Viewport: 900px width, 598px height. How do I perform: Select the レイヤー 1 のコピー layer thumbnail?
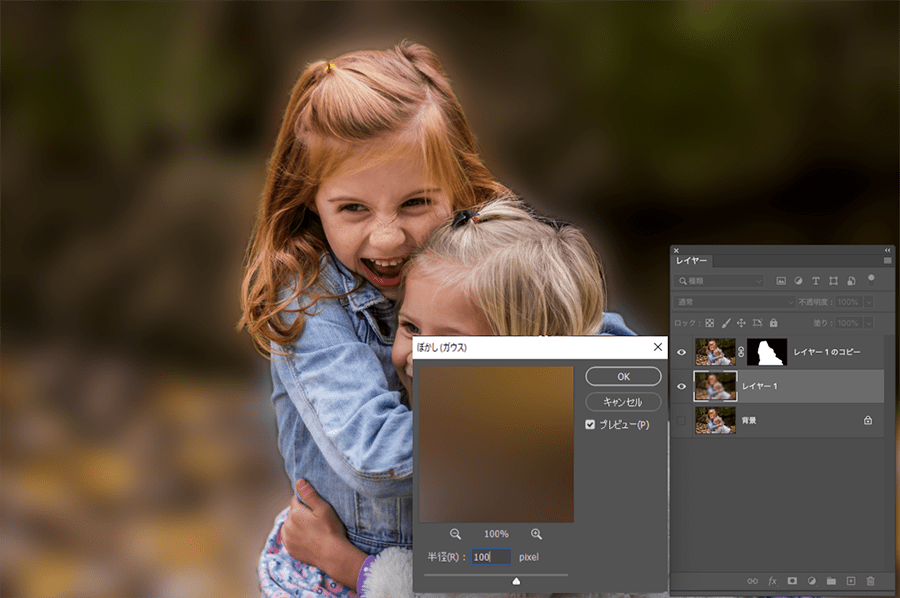click(x=715, y=352)
